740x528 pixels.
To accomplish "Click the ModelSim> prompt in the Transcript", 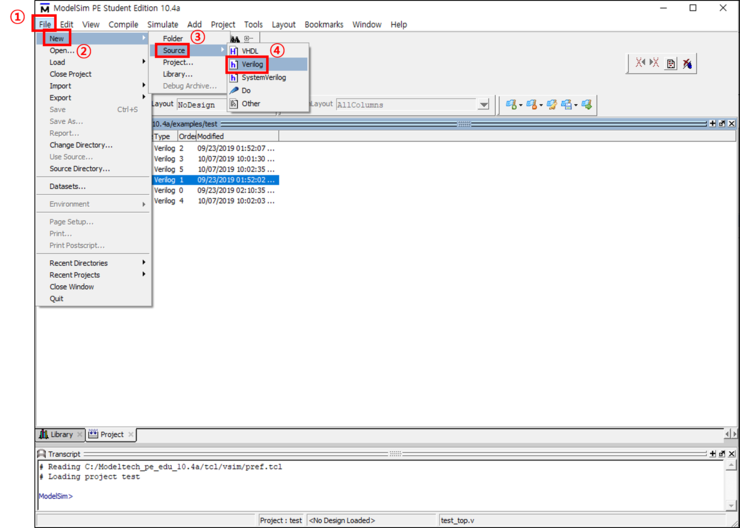I will coord(56,496).
